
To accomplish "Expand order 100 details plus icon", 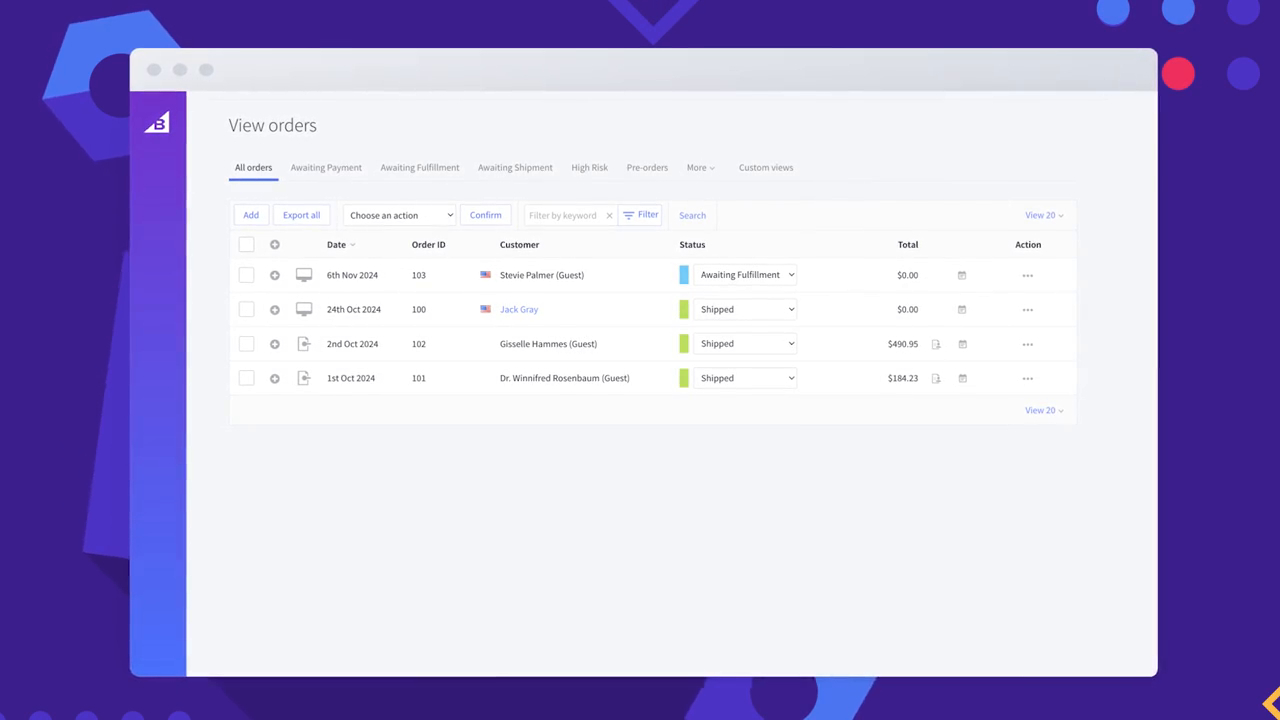I will pyautogui.click(x=275, y=310).
